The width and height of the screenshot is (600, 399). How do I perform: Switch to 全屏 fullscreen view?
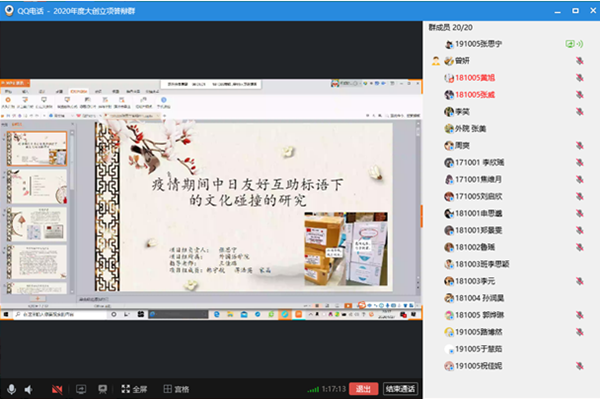[x=134, y=389]
